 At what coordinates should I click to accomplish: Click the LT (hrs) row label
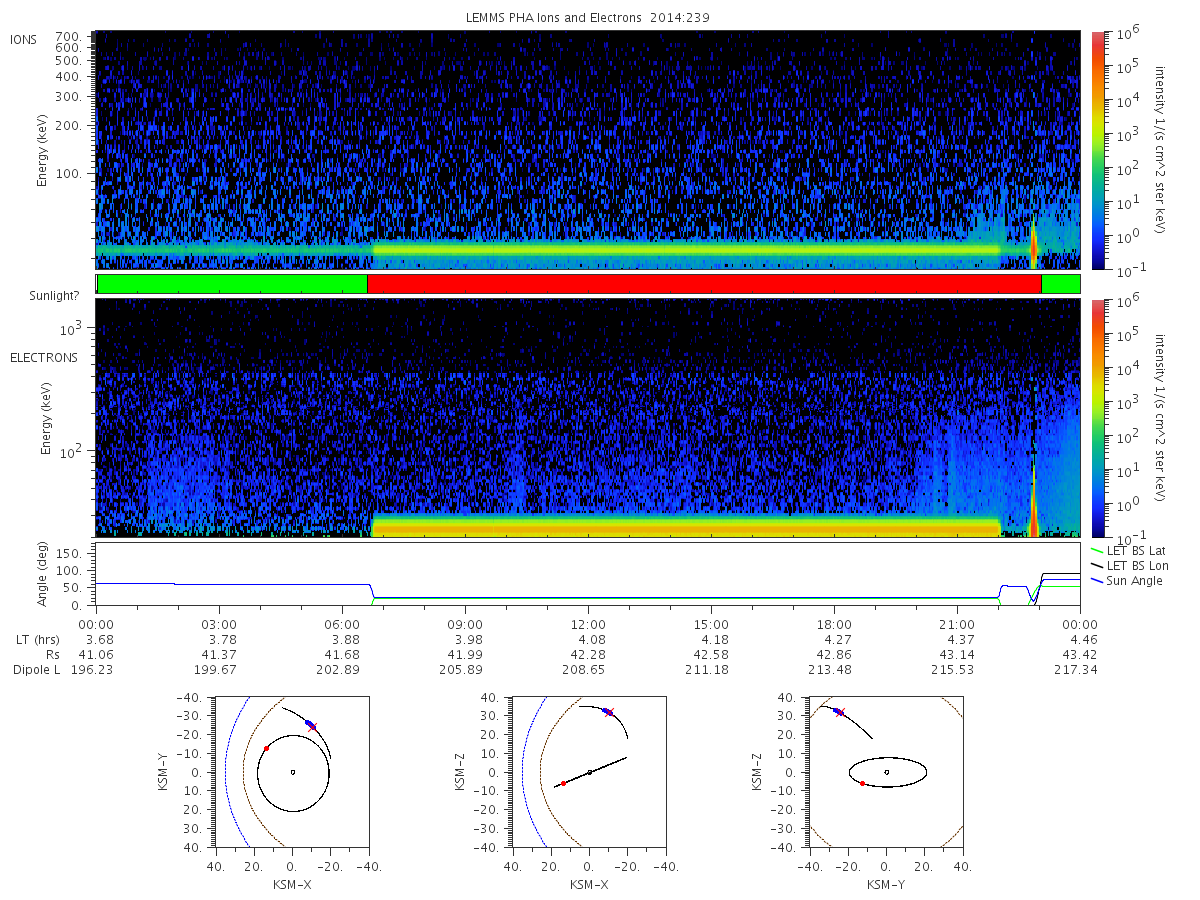coord(39,640)
